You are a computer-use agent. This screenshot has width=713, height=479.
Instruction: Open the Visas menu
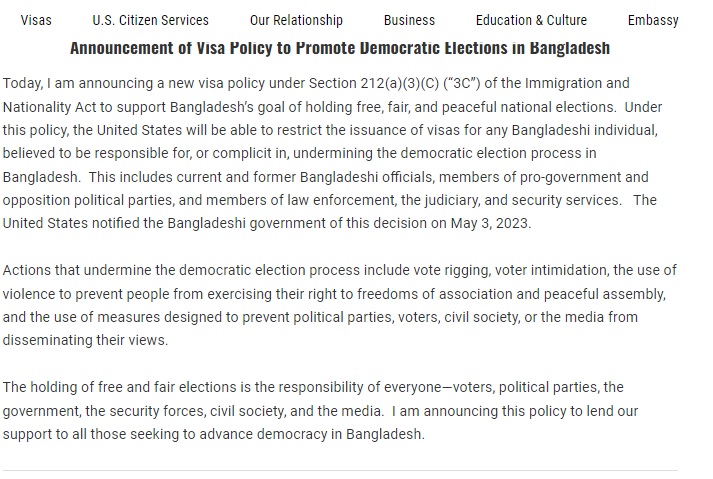pyautogui.click(x=36, y=20)
